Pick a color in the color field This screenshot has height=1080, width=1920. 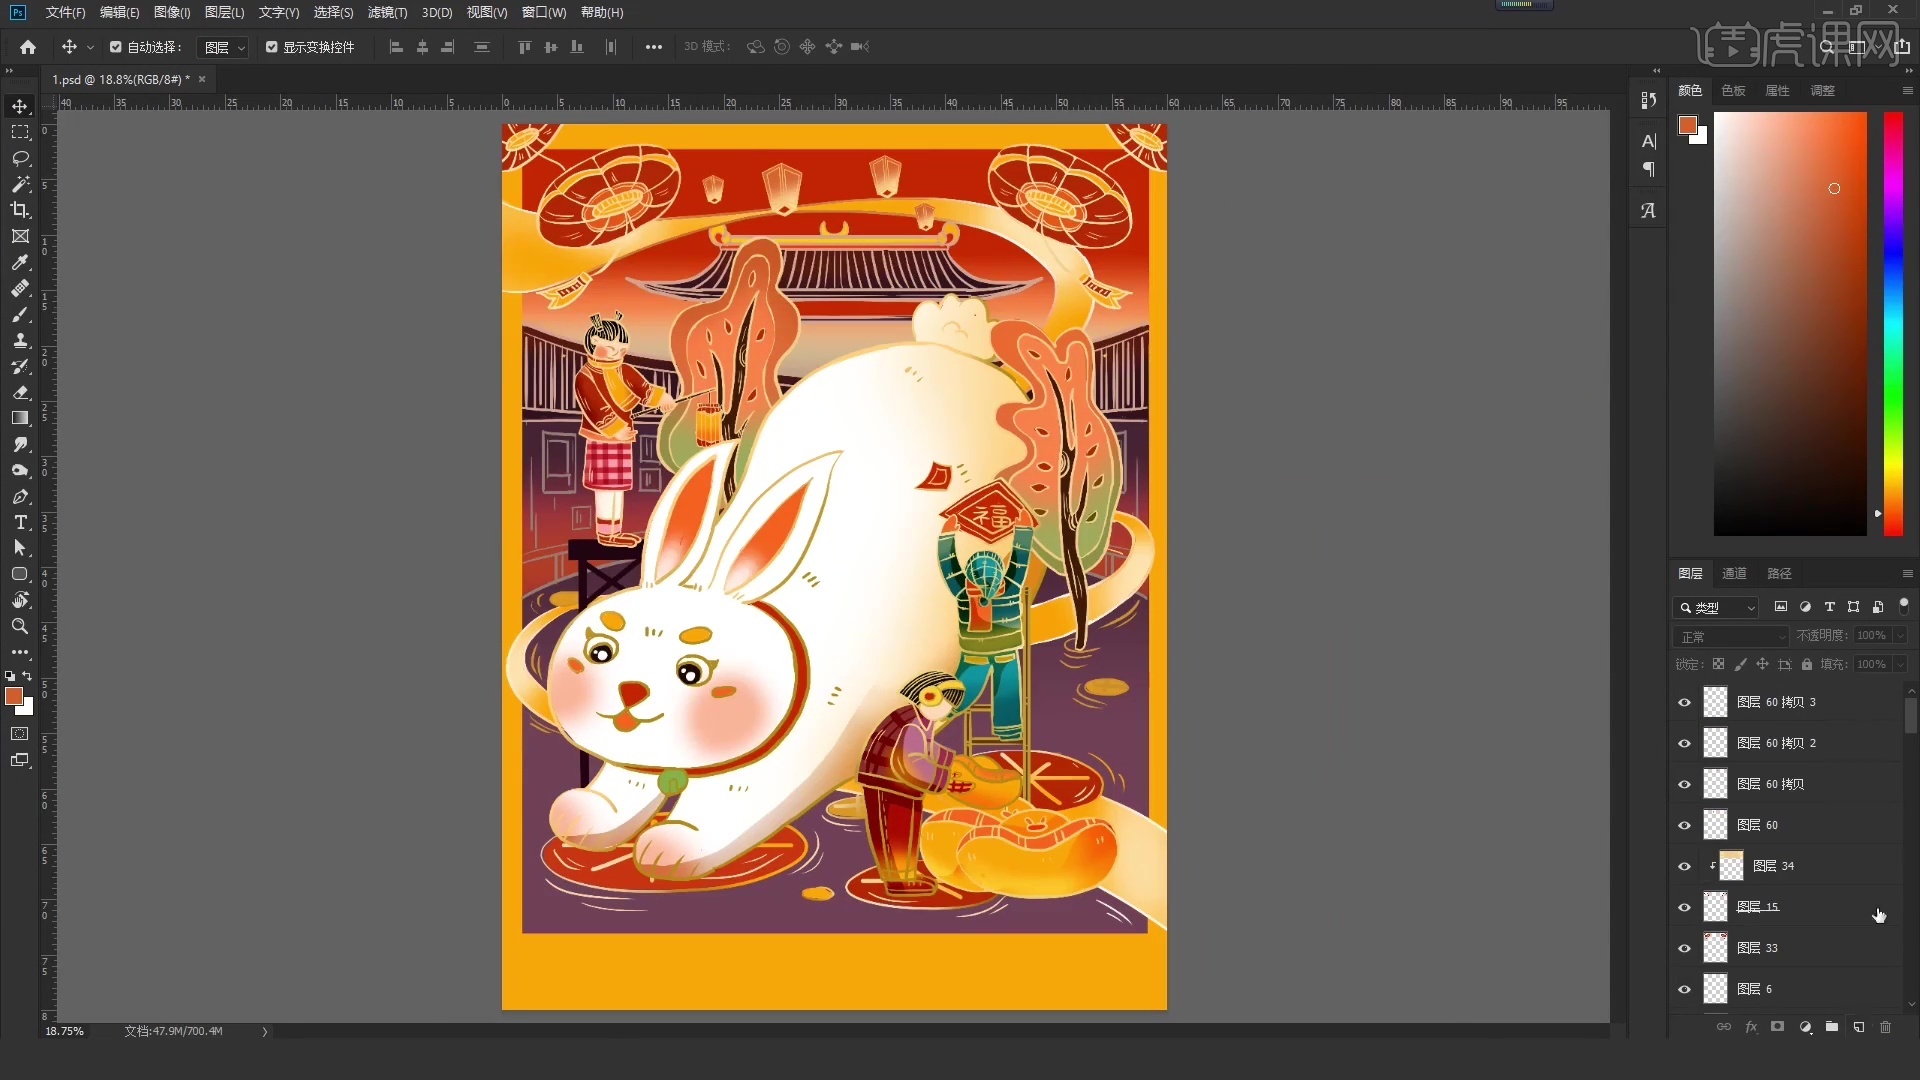[1790, 324]
